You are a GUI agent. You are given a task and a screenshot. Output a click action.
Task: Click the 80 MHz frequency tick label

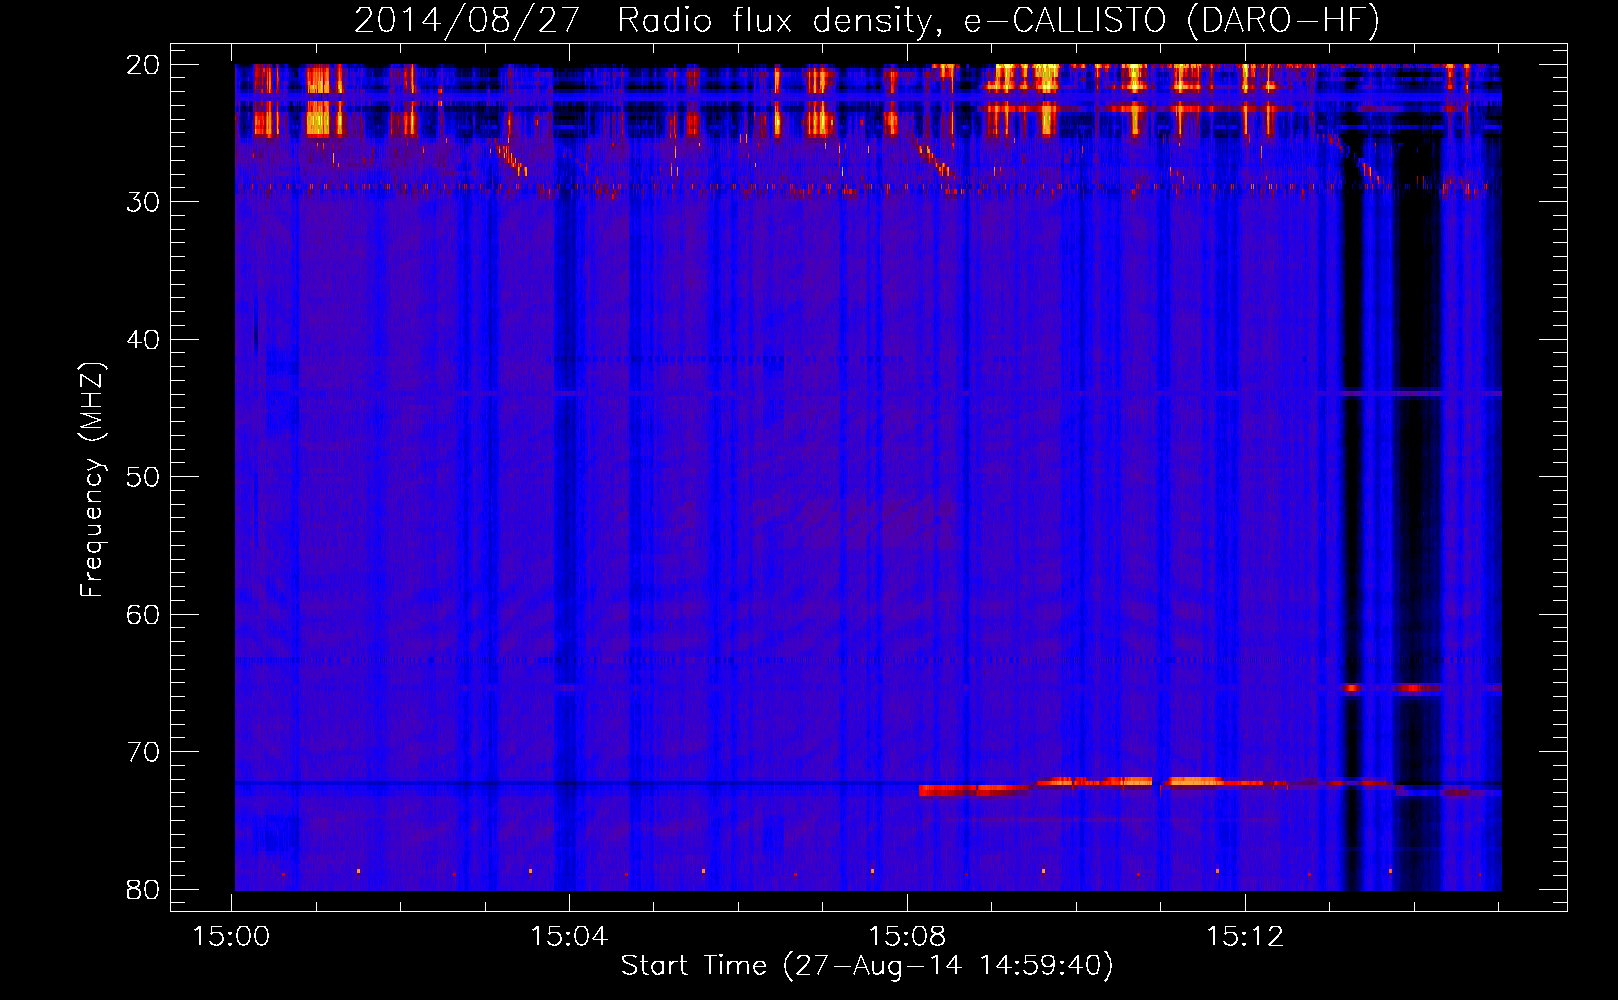pyautogui.click(x=143, y=889)
